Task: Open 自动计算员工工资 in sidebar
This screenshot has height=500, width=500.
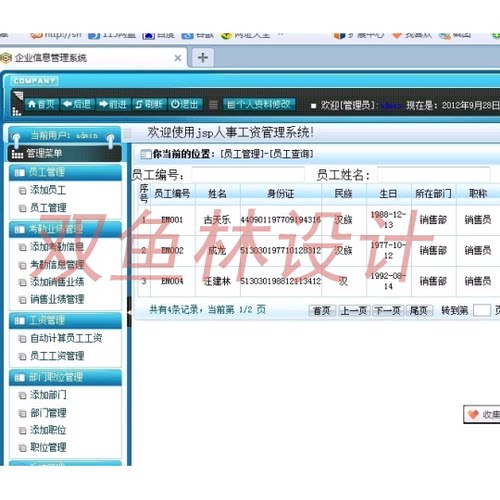Action: click(x=66, y=338)
